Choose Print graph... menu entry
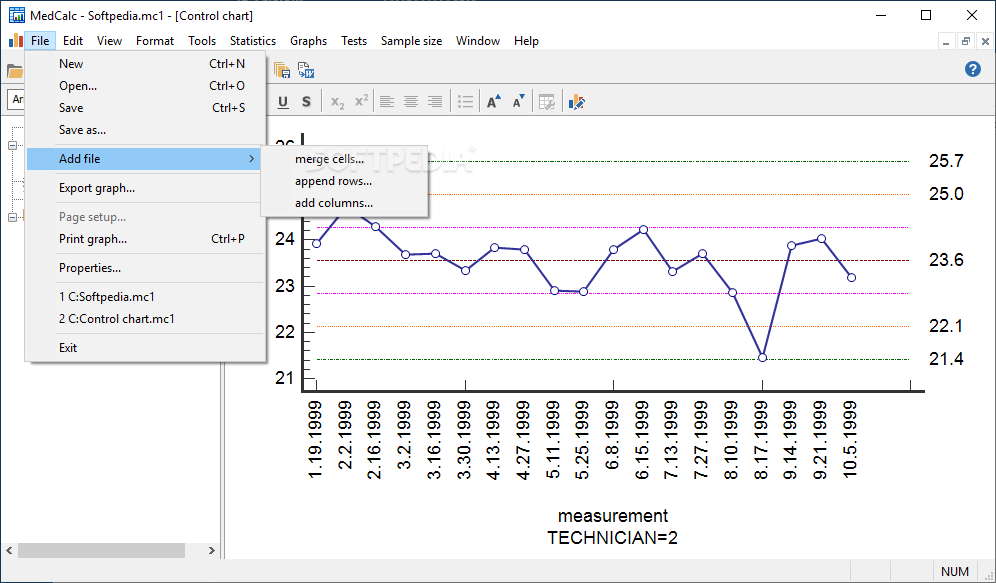 145,239
